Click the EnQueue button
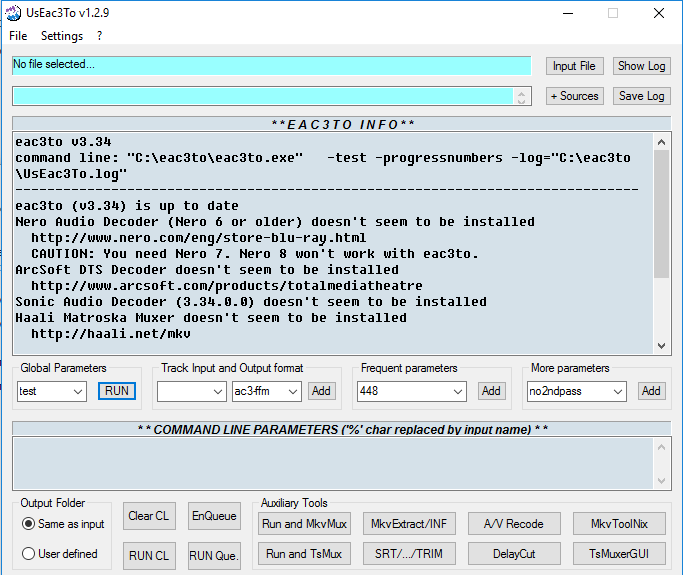The height and width of the screenshot is (575, 683). click(x=214, y=516)
